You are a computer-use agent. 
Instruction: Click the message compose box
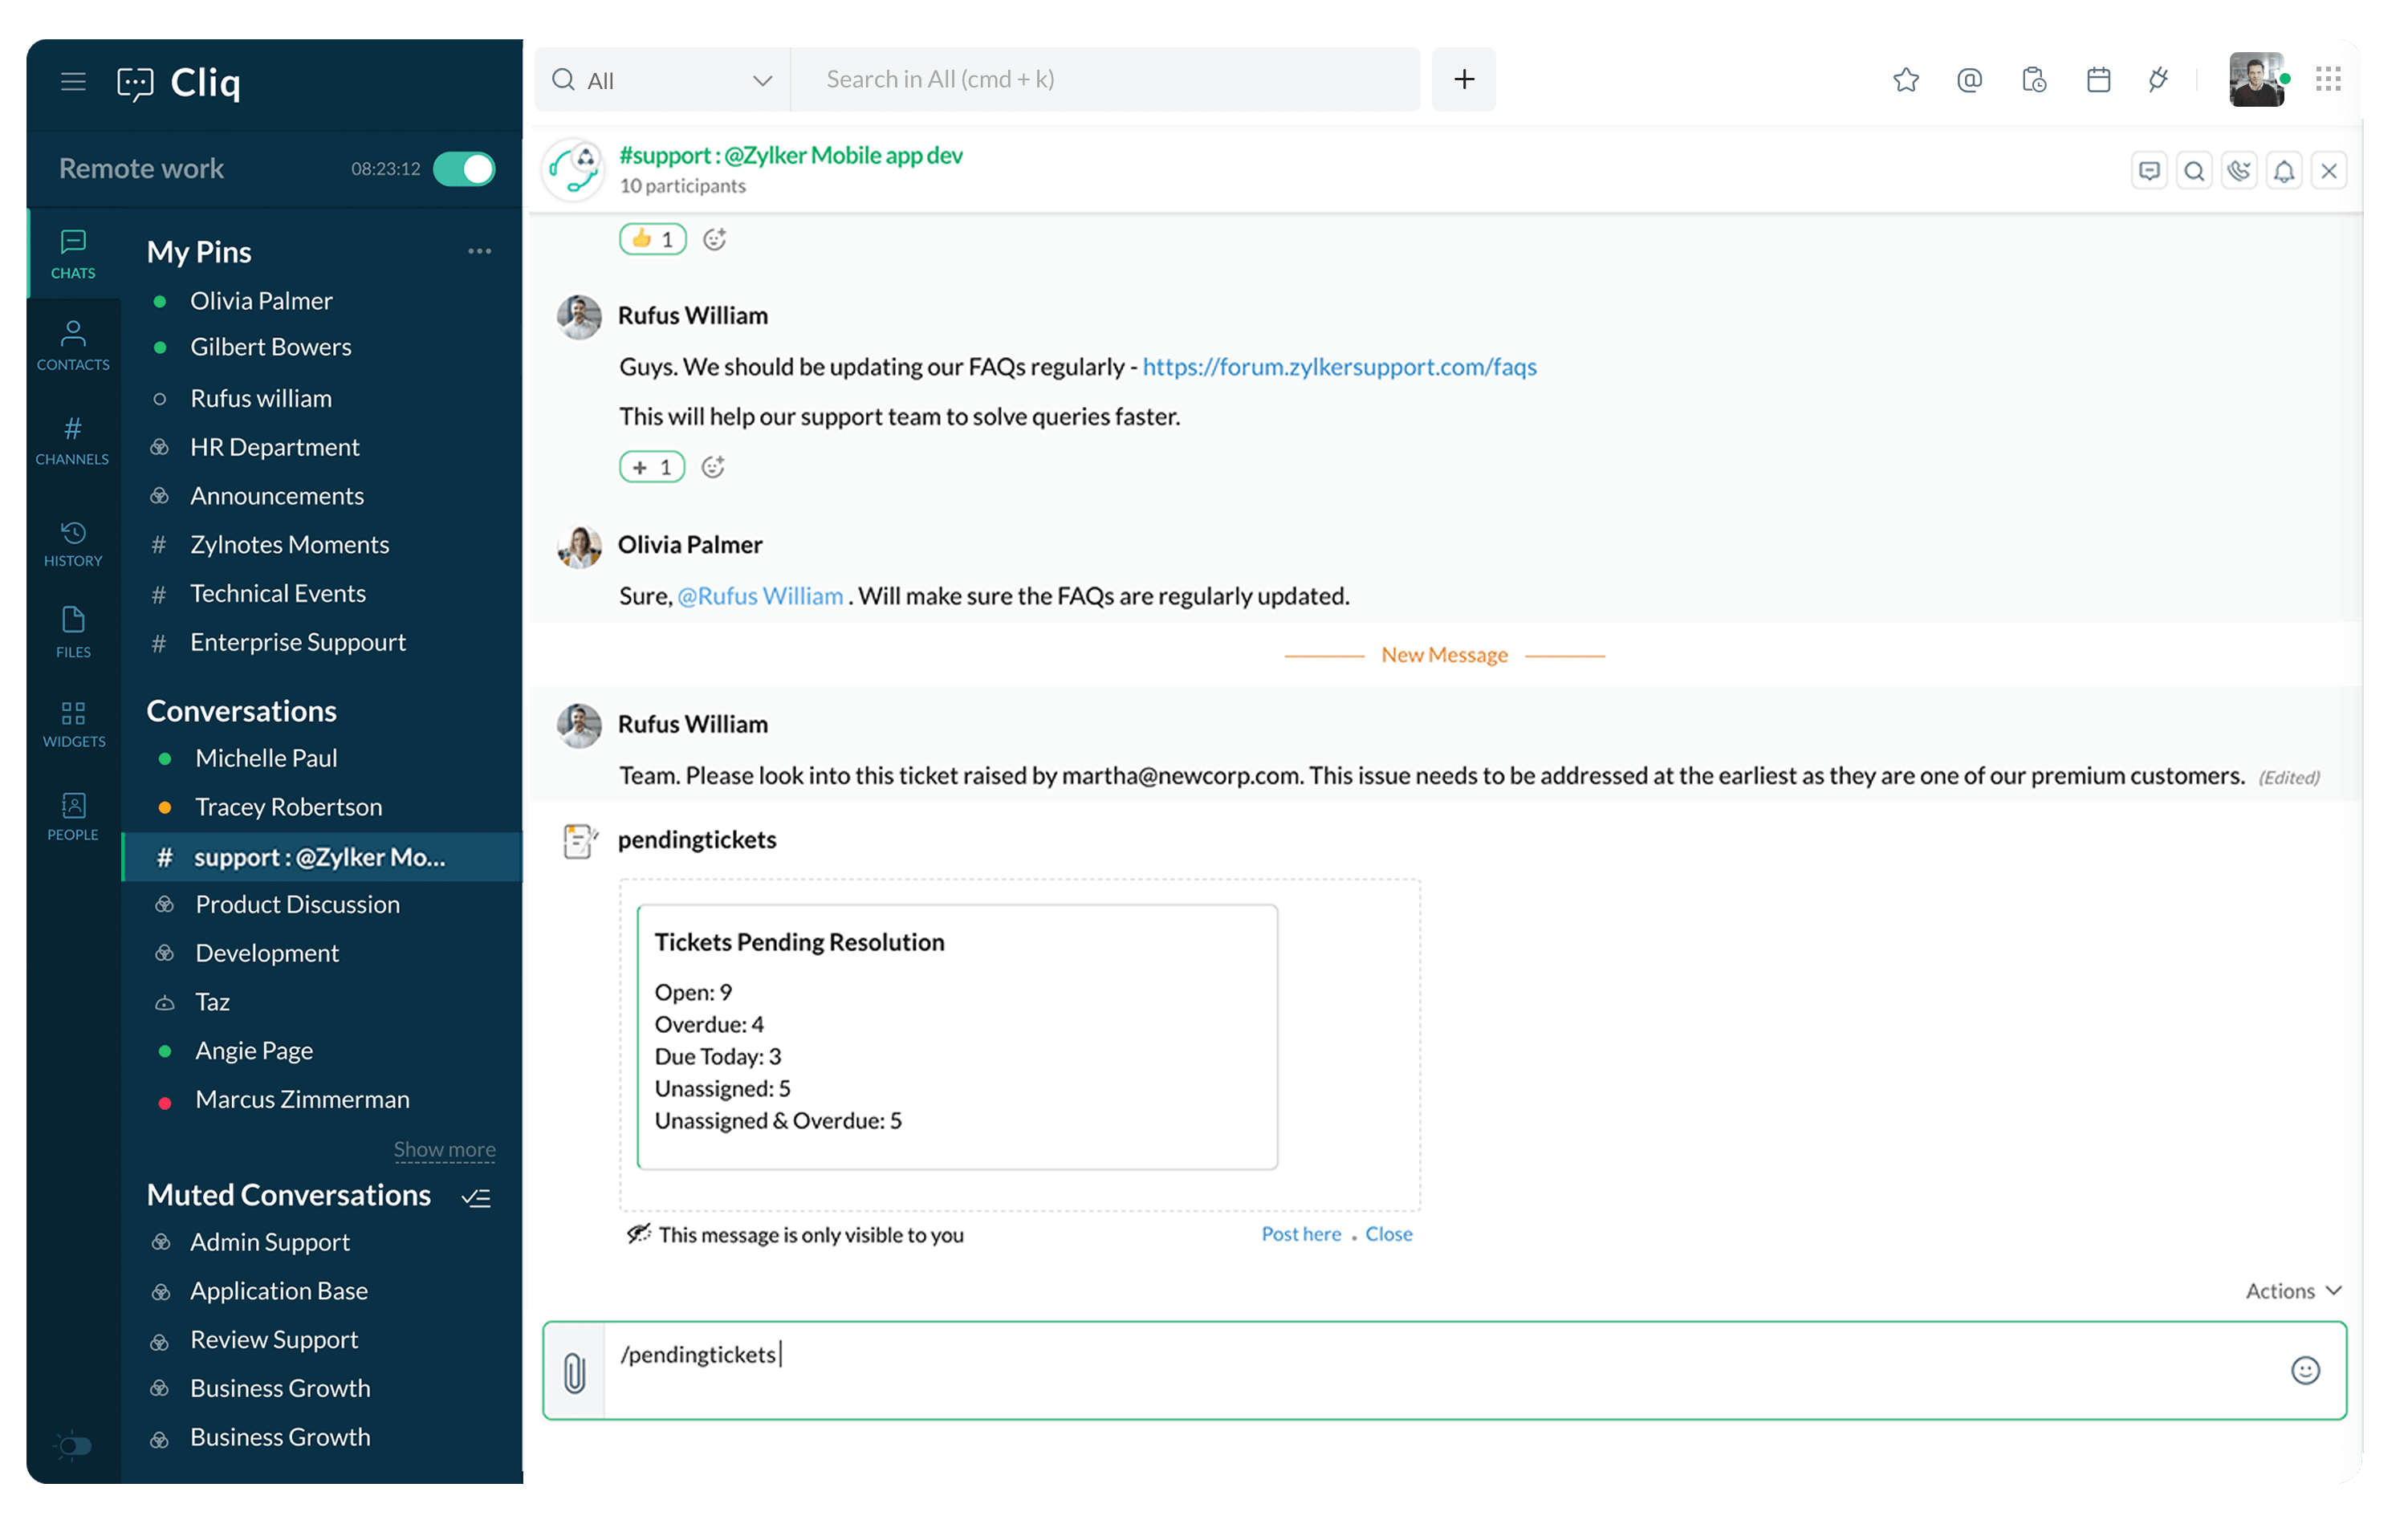pyautogui.click(x=1444, y=1371)
